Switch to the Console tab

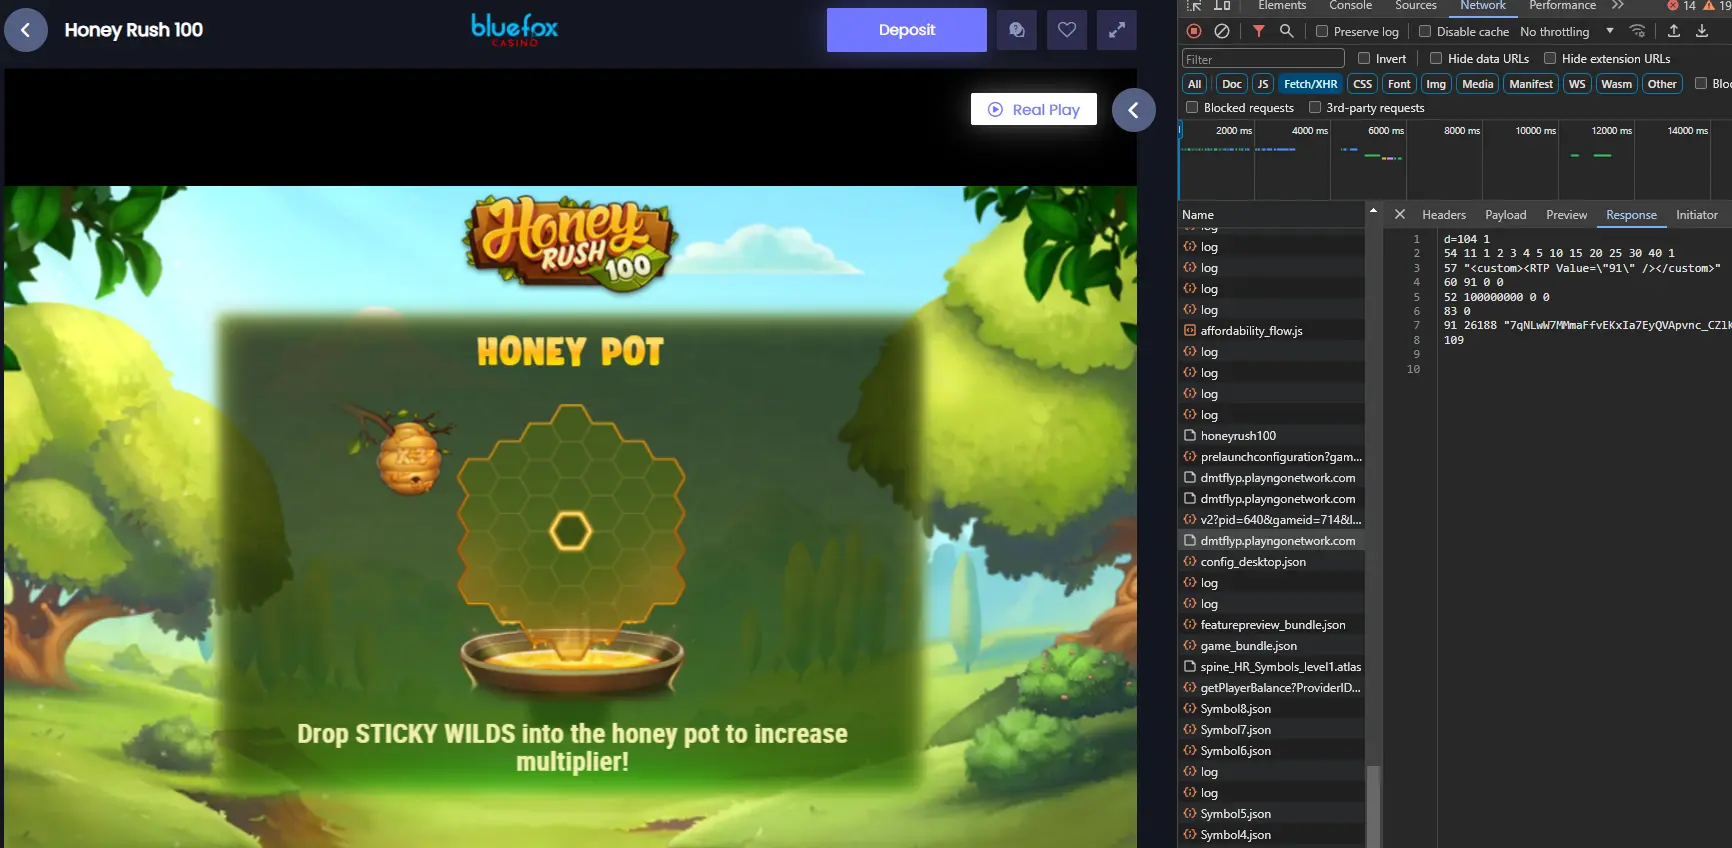[x=1350, y=6]
